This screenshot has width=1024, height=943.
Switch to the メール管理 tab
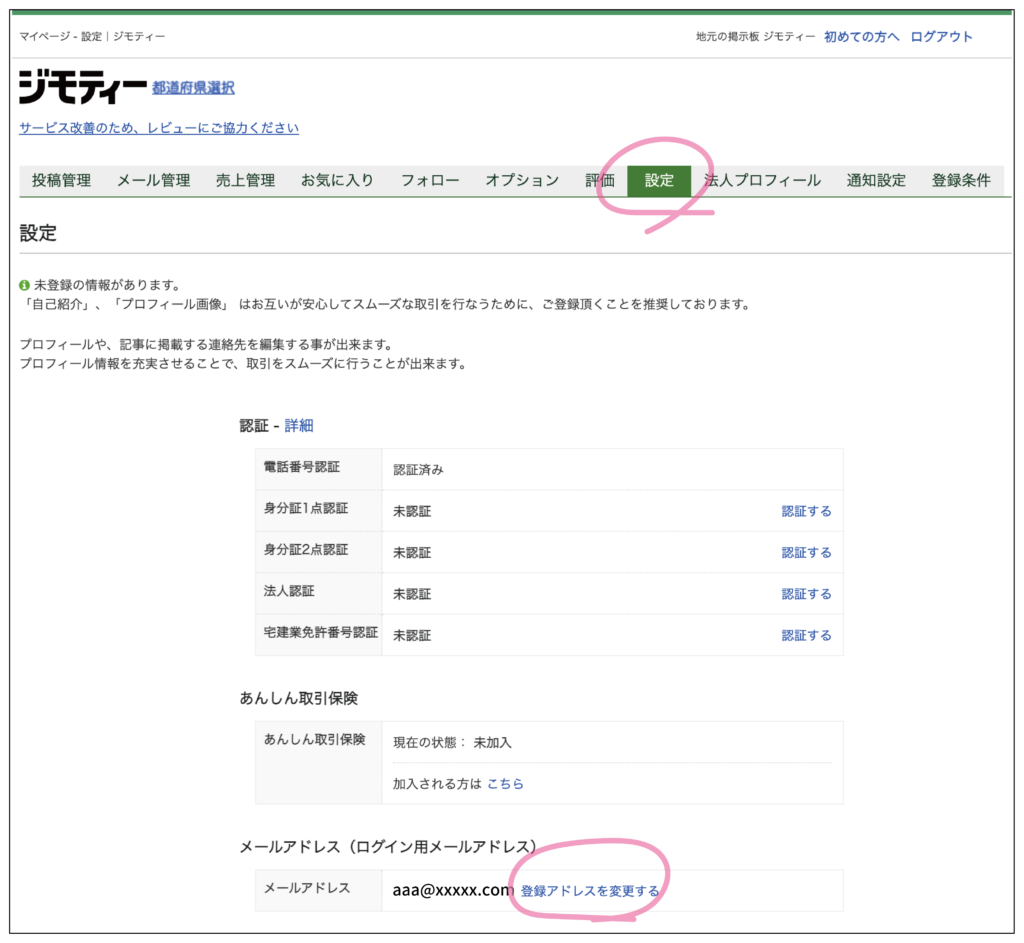click(153, 180)
